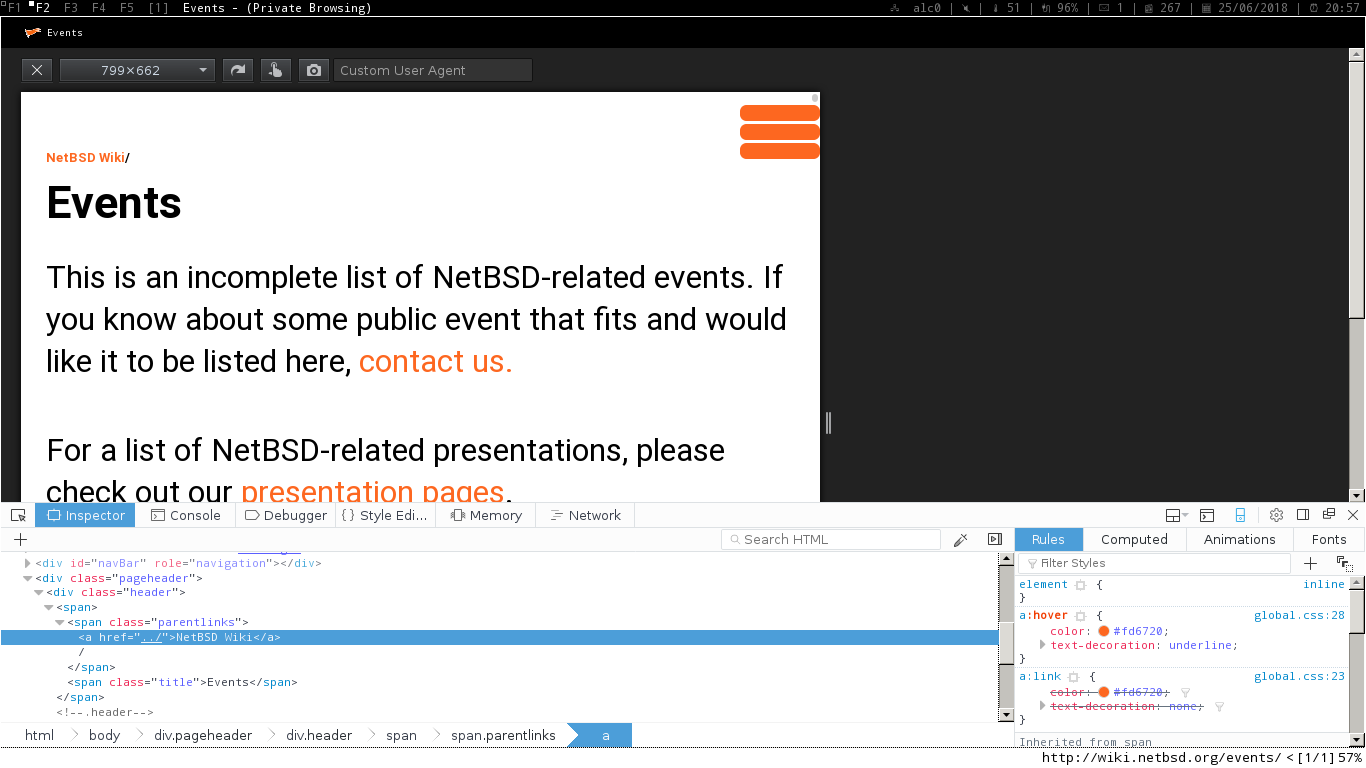Click the Custom User Agent field
1366x768 pixels.
(433, 70)
